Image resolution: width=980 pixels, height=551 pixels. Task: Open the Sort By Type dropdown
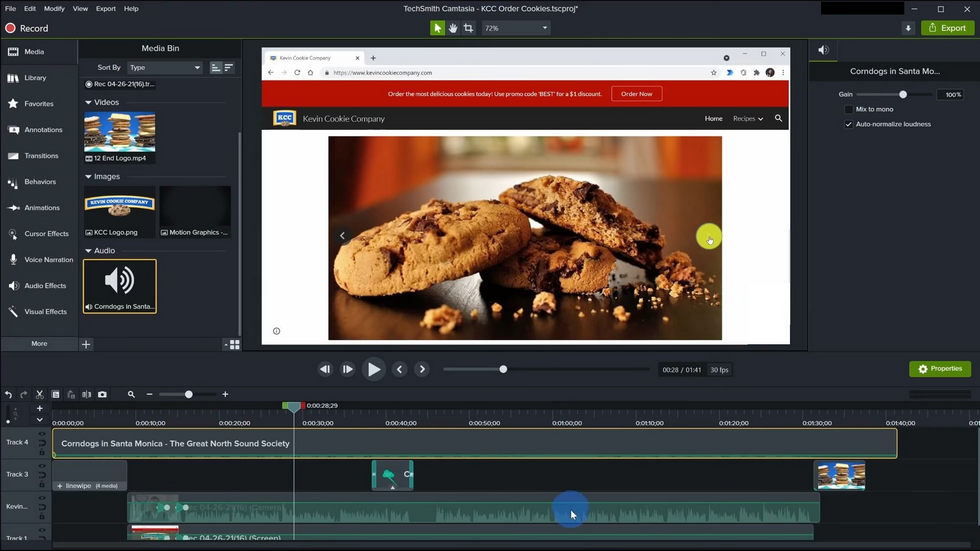tap(165, 68)
